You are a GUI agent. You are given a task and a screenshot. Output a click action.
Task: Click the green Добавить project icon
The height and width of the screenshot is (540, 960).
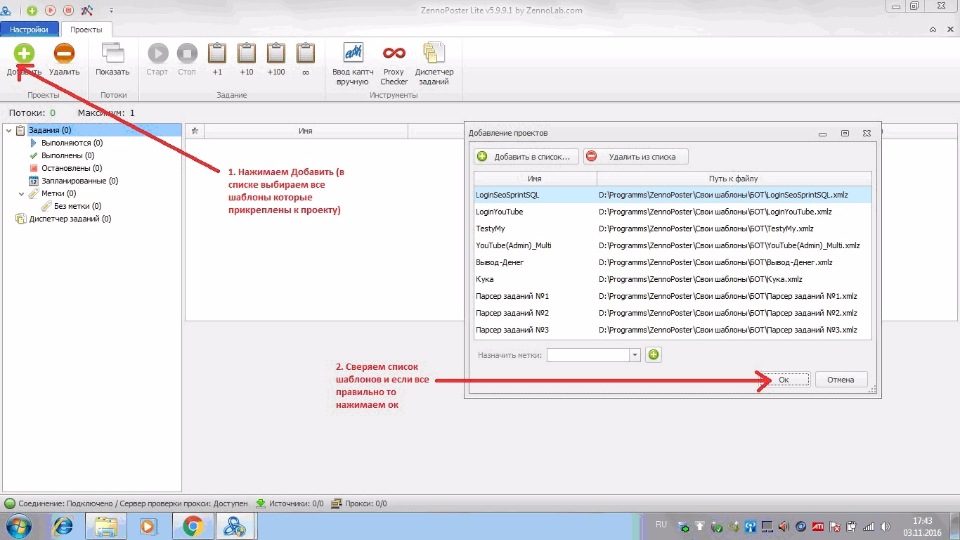pos(24,53)
